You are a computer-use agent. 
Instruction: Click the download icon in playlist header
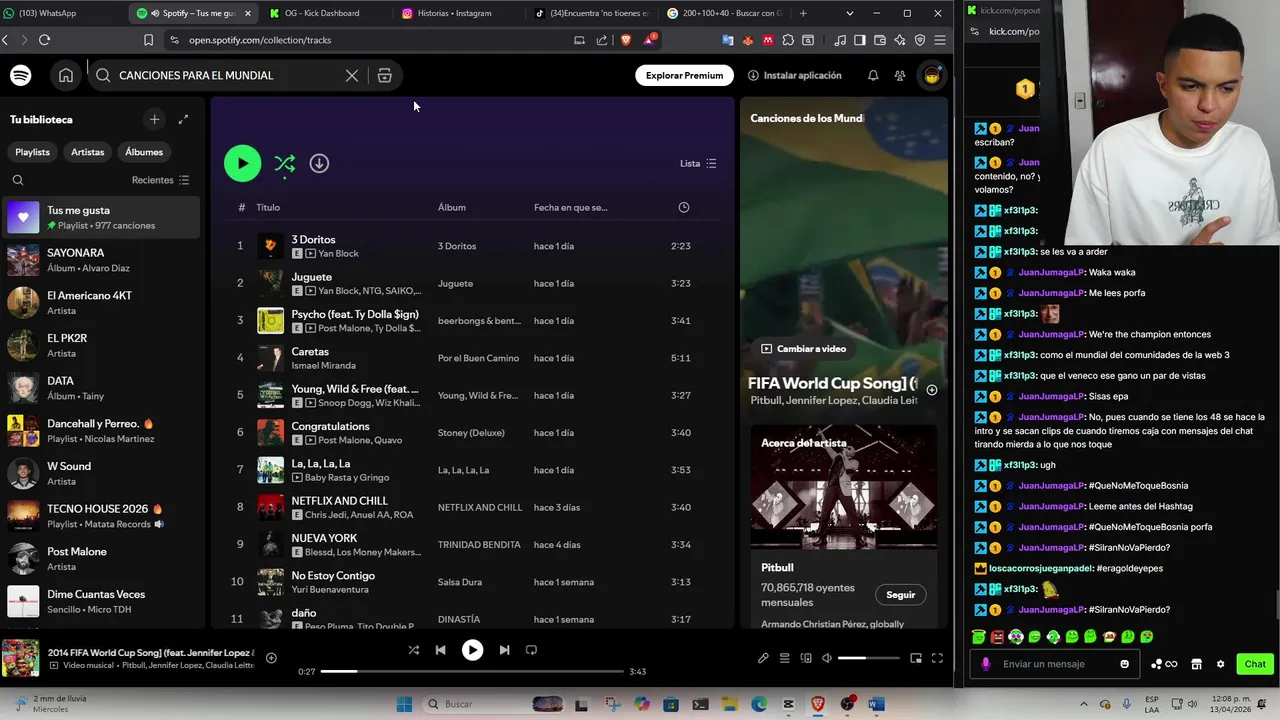(x=319, y=163)
